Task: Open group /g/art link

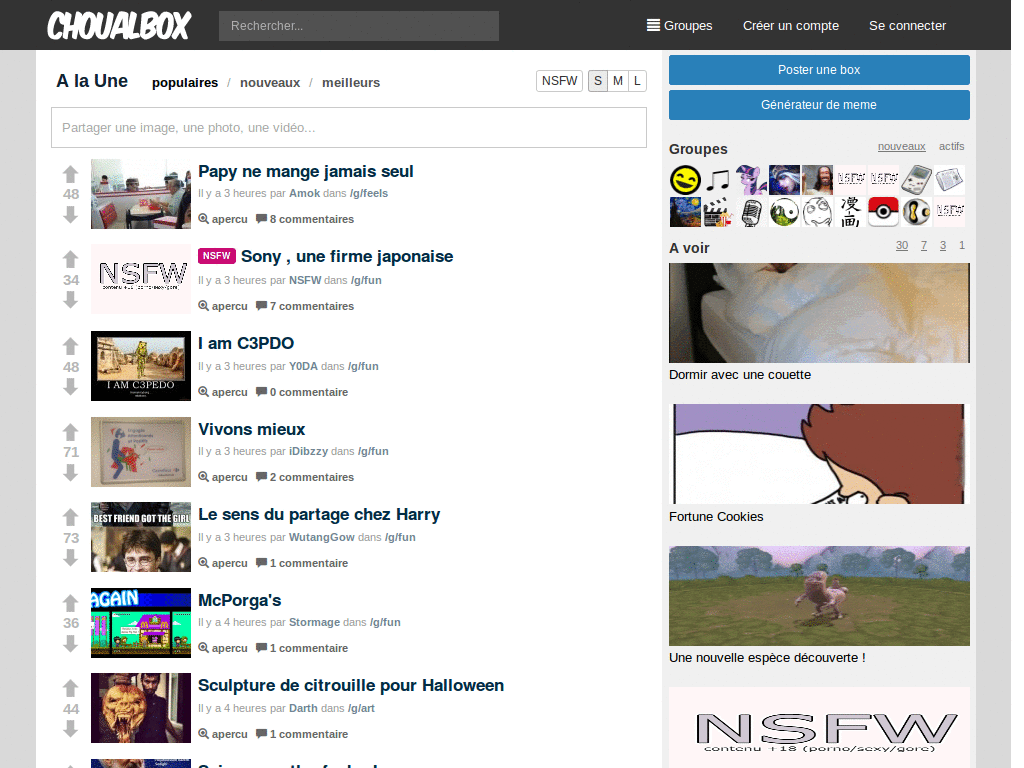Action: coord(361,709)
